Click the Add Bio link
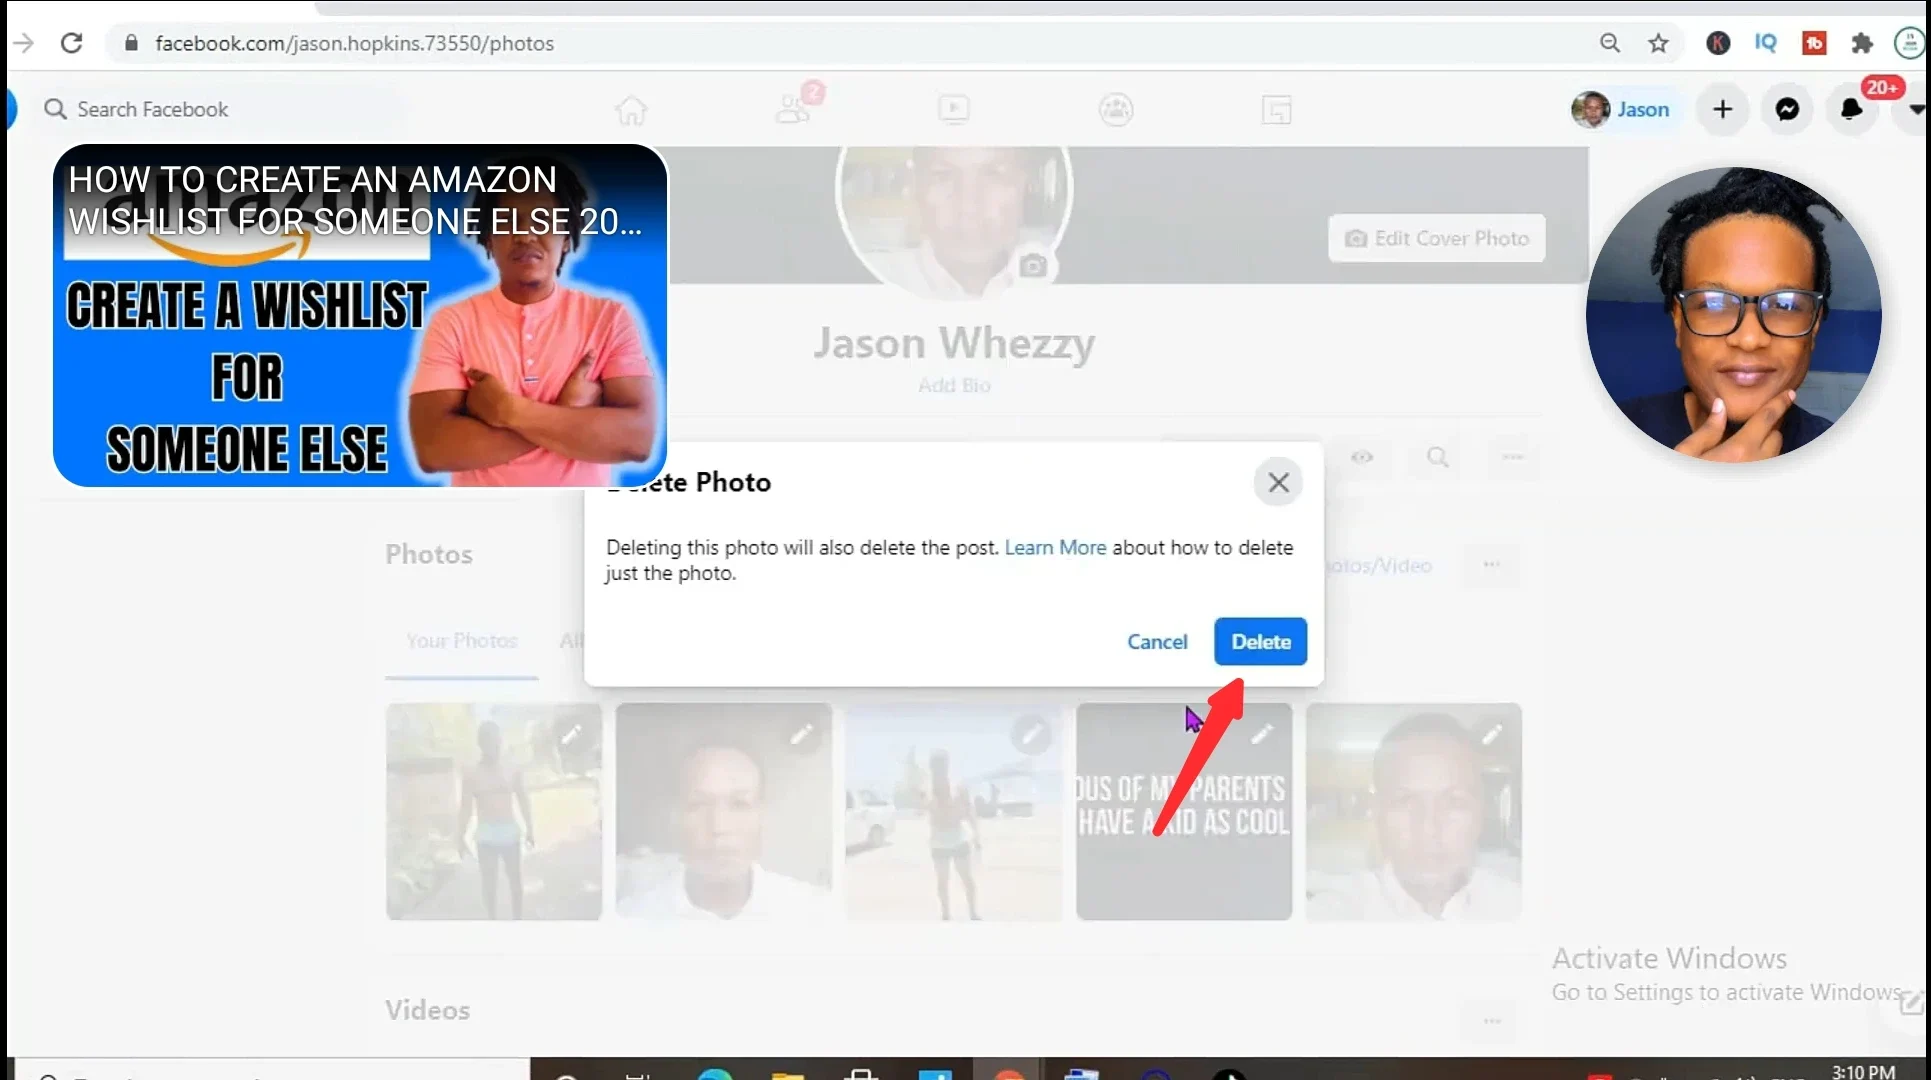This screenshot has width=1931, height=1080. (954, 385)
